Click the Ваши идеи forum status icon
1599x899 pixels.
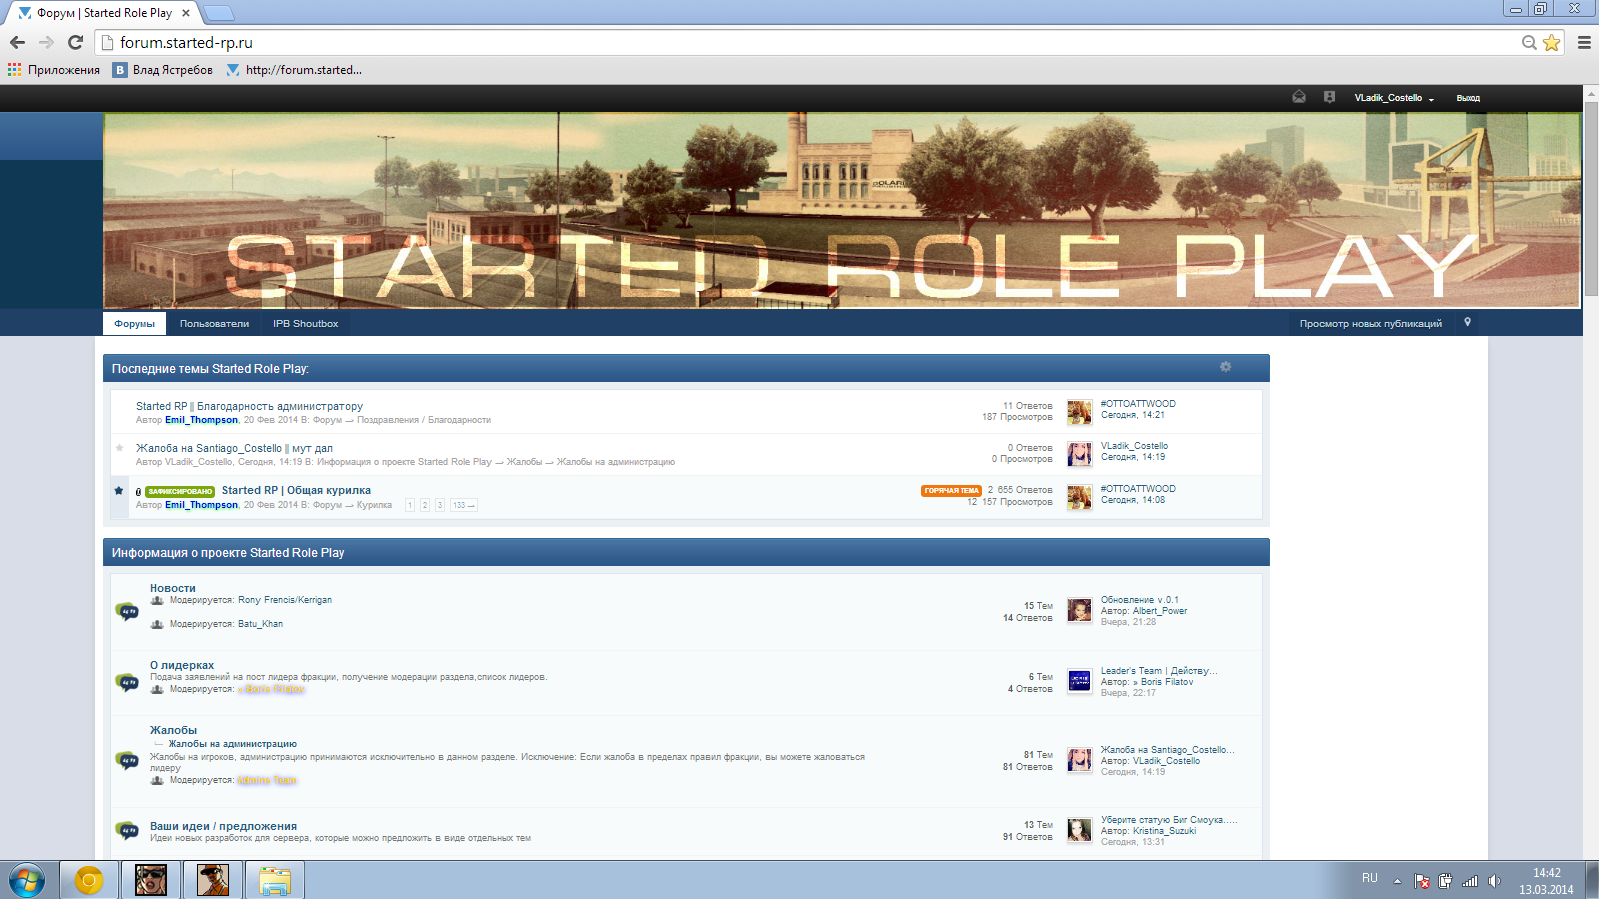point(127,830)
